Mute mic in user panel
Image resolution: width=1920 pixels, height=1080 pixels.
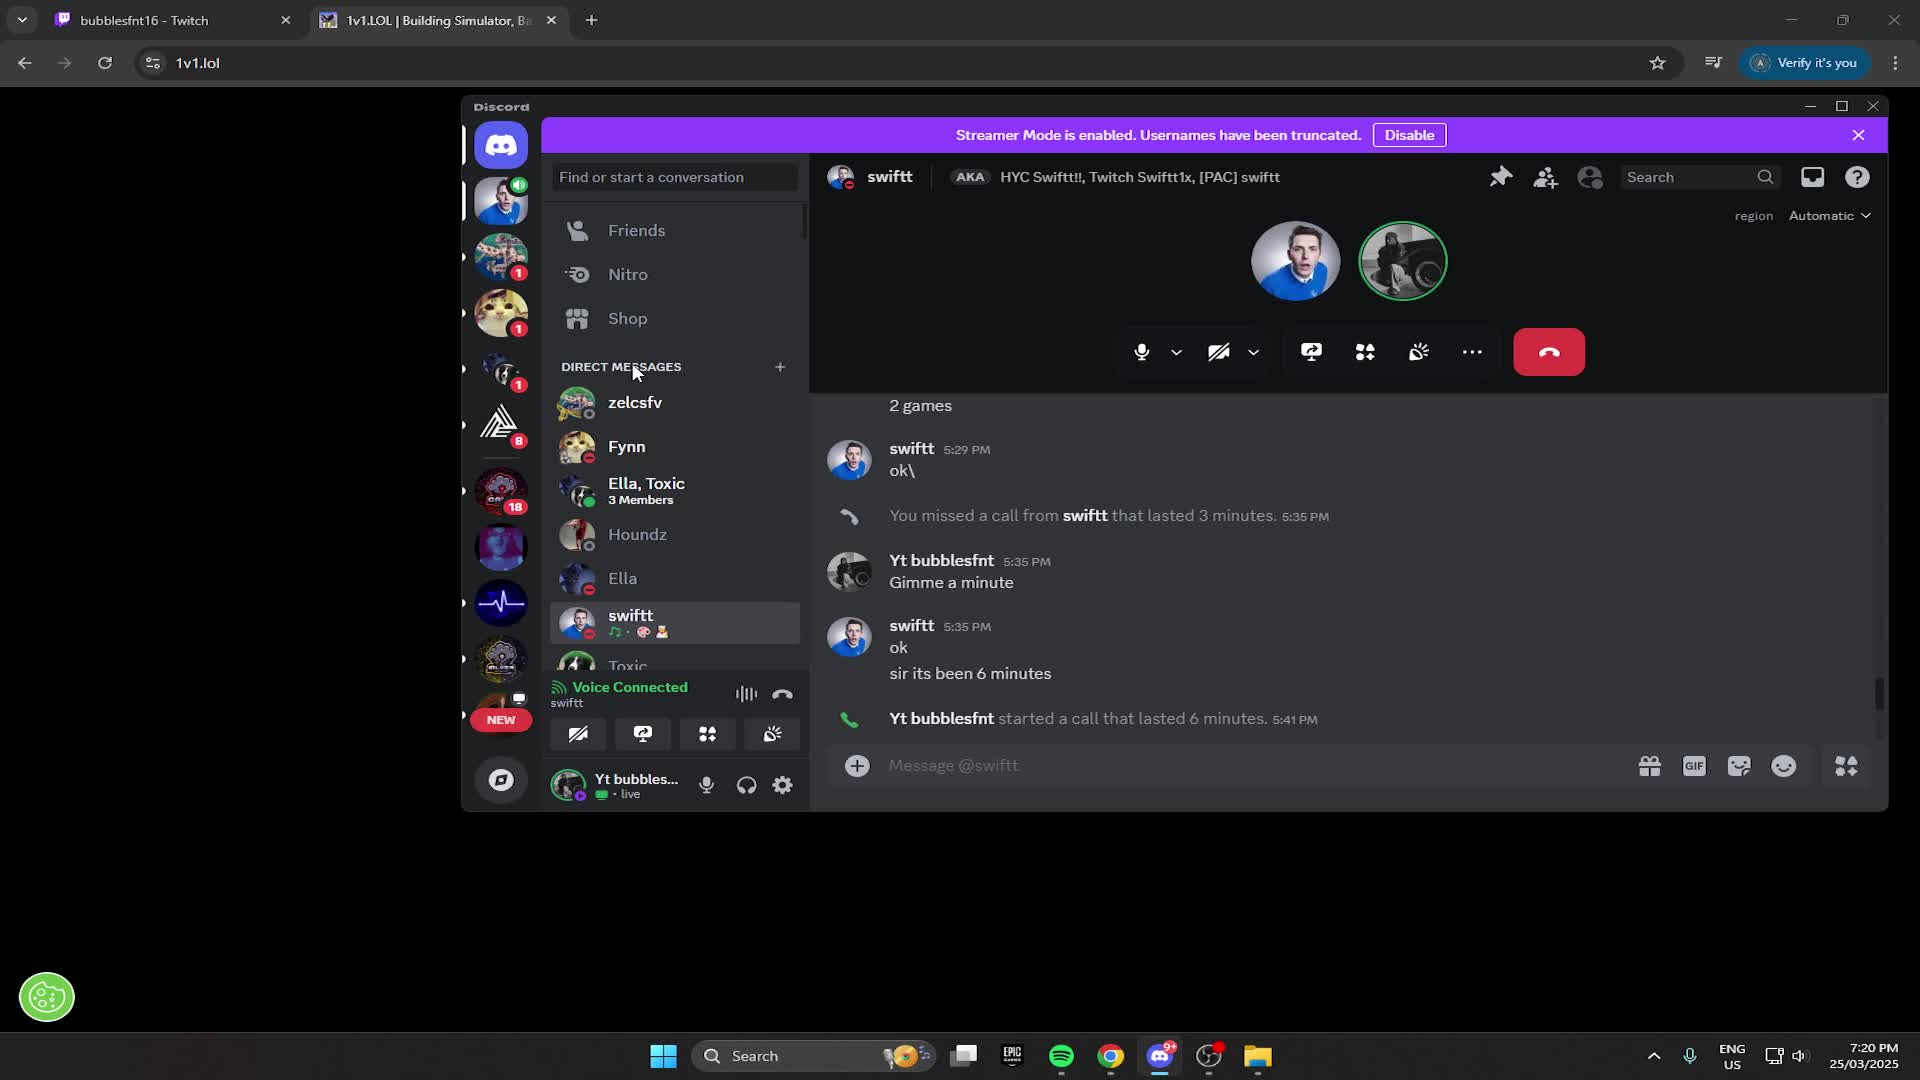(706, 785)
